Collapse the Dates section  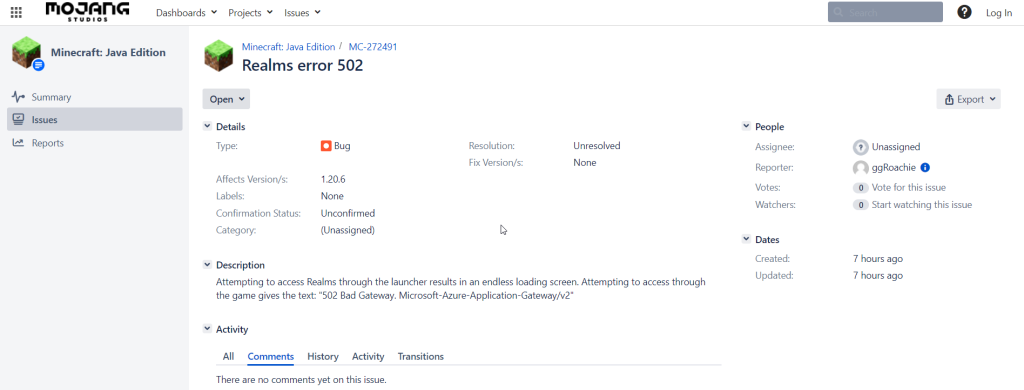[x=746, y=240]
